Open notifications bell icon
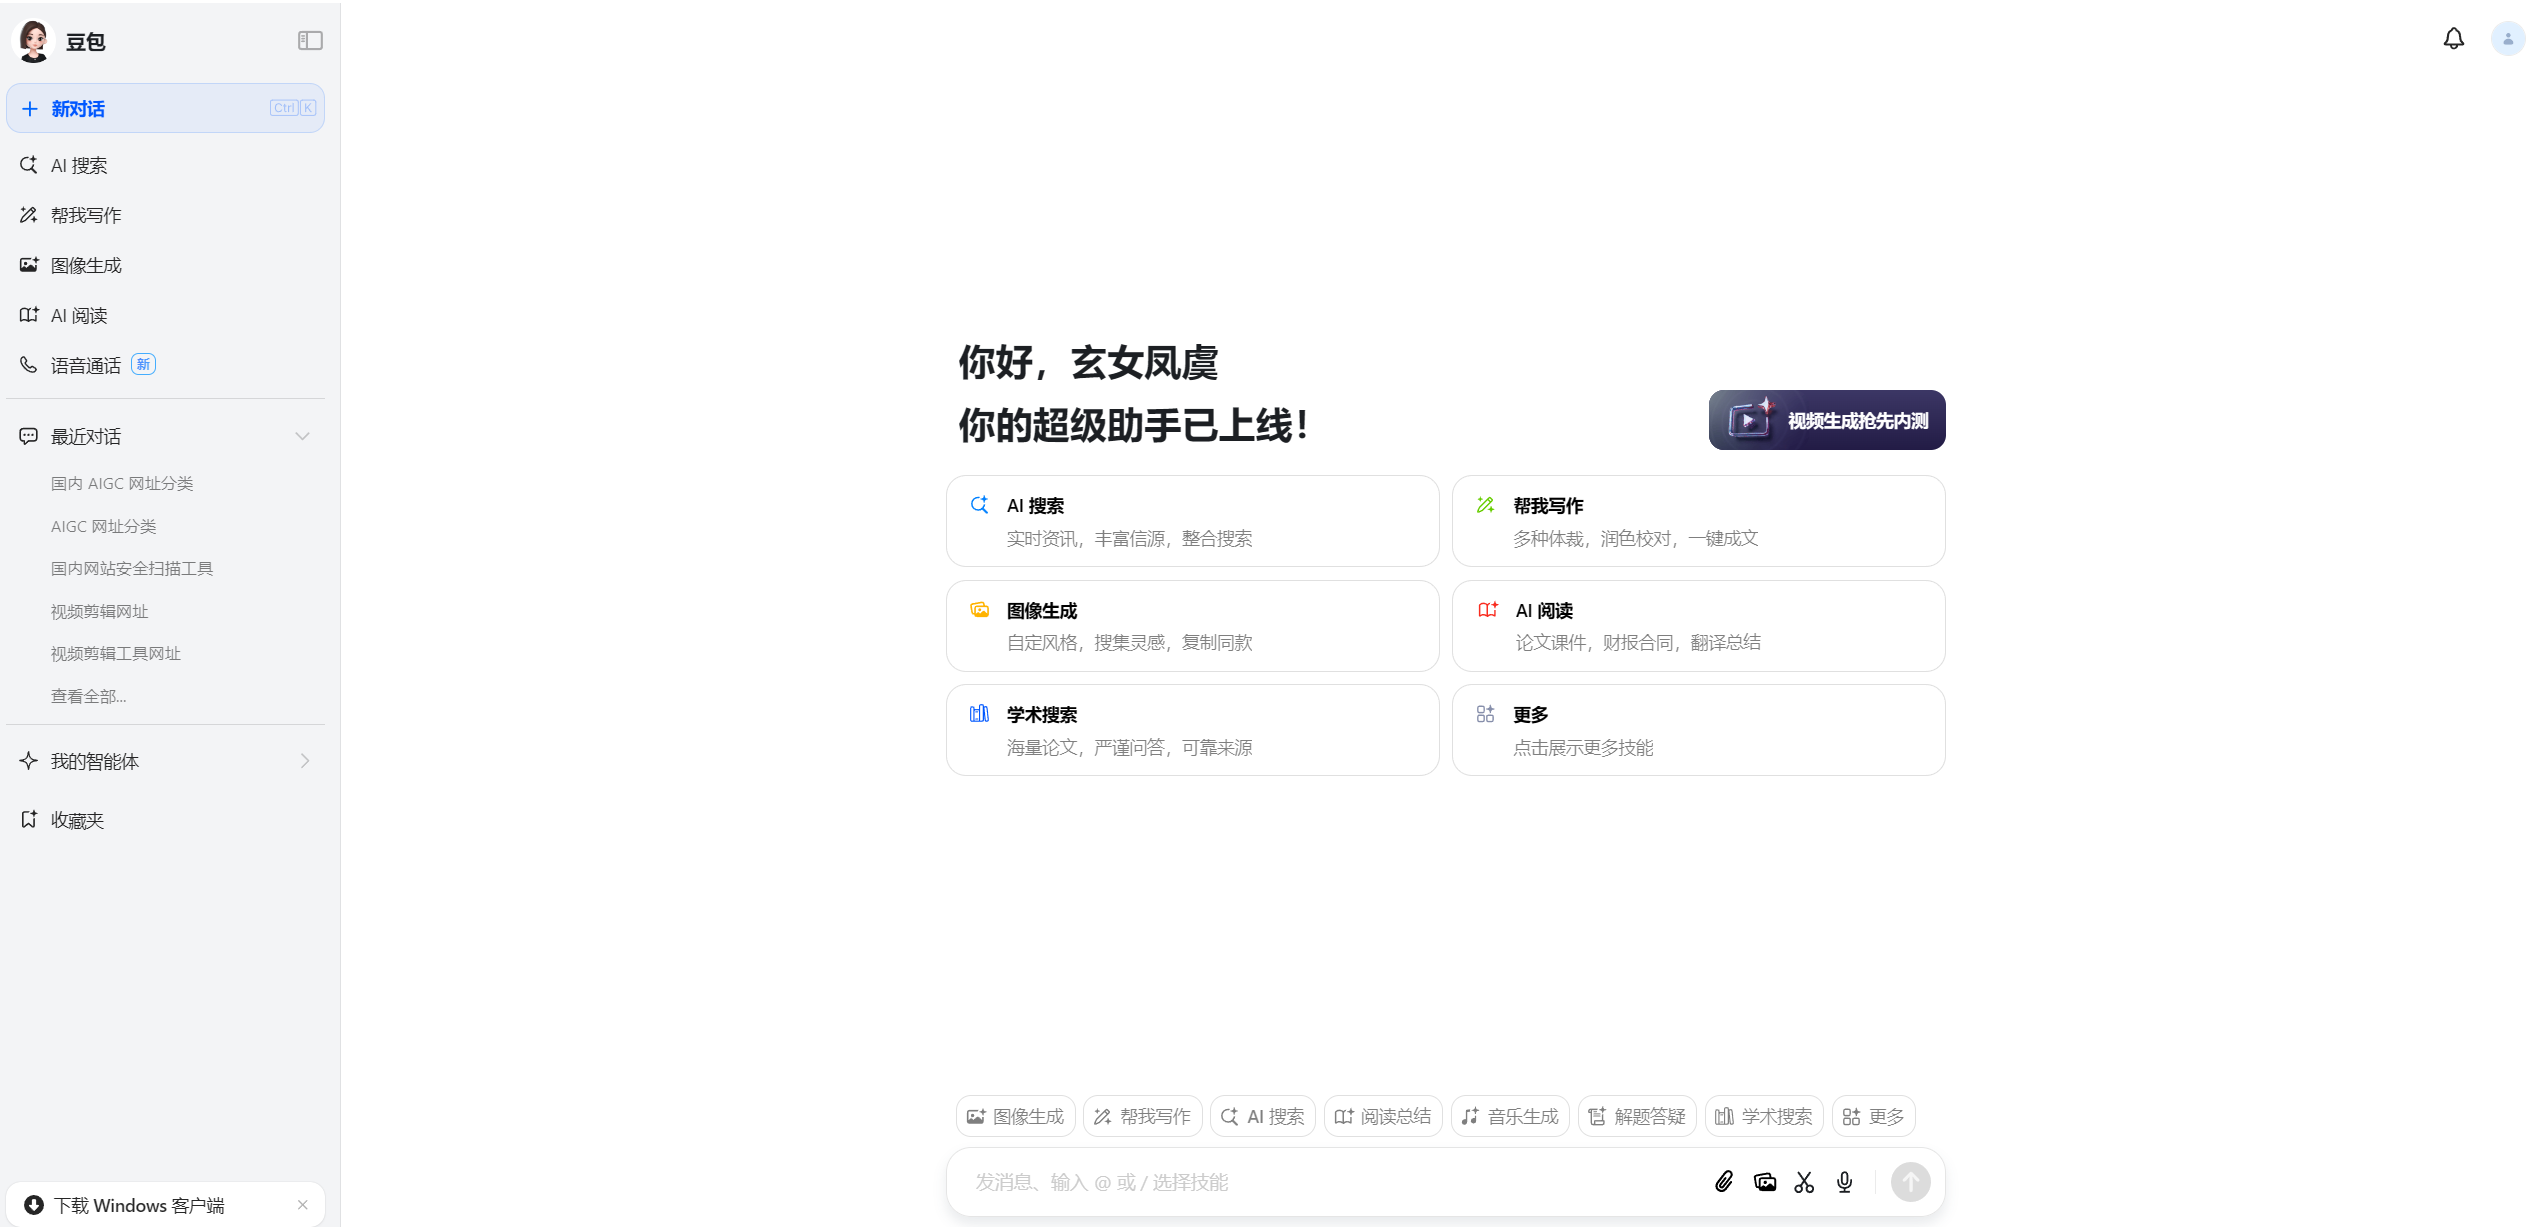This screenshot has width=2533, height=1227. (x=2454, y=38)
